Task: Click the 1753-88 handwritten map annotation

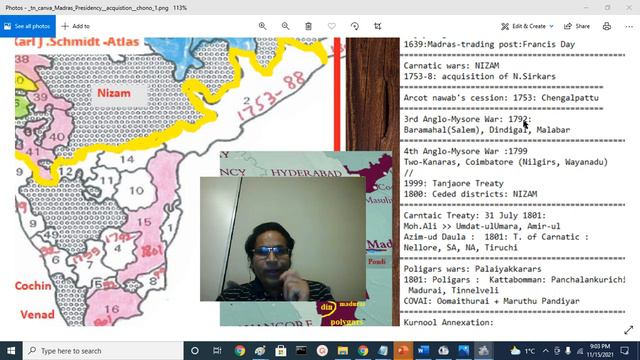Action: (272, 96)
